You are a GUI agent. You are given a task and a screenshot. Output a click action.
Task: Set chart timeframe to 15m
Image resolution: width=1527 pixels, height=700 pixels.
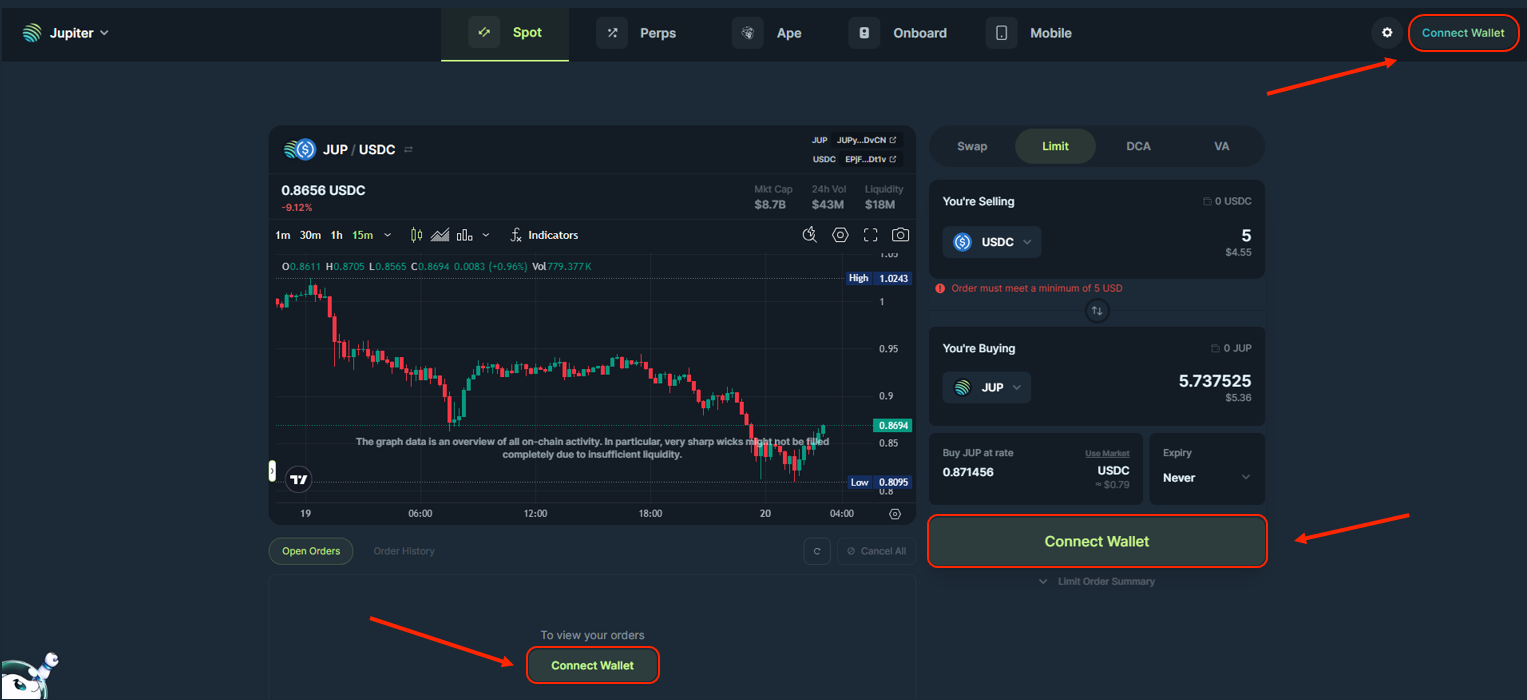362,235
